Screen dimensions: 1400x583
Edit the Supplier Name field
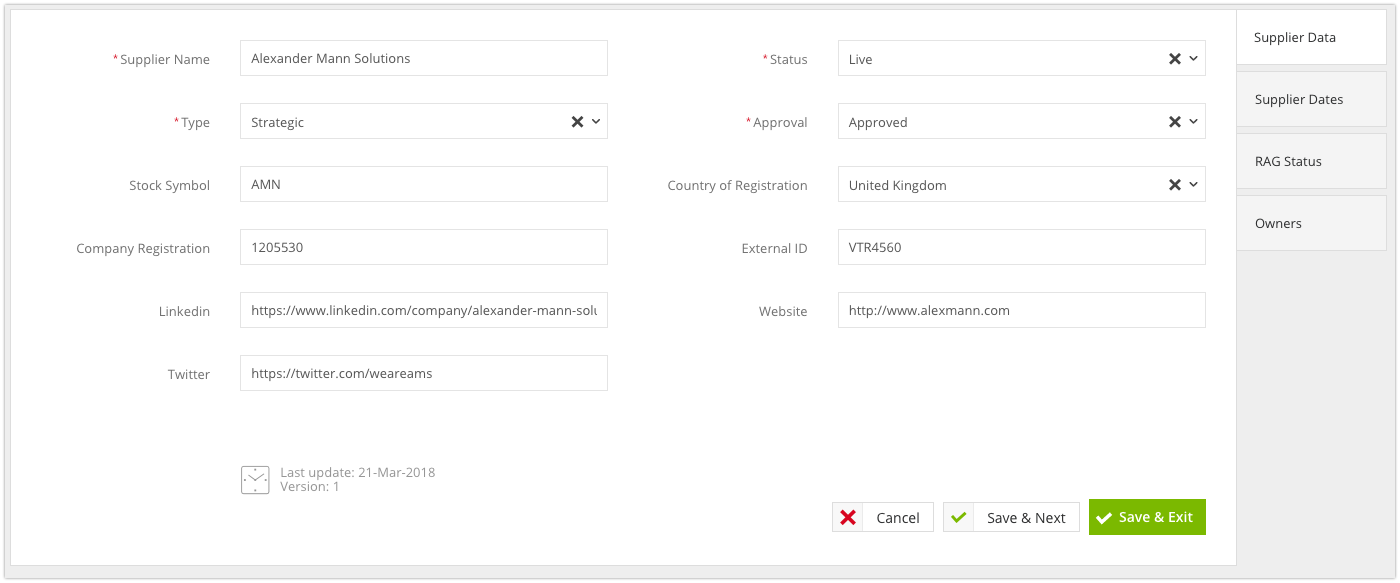(424, 58)
